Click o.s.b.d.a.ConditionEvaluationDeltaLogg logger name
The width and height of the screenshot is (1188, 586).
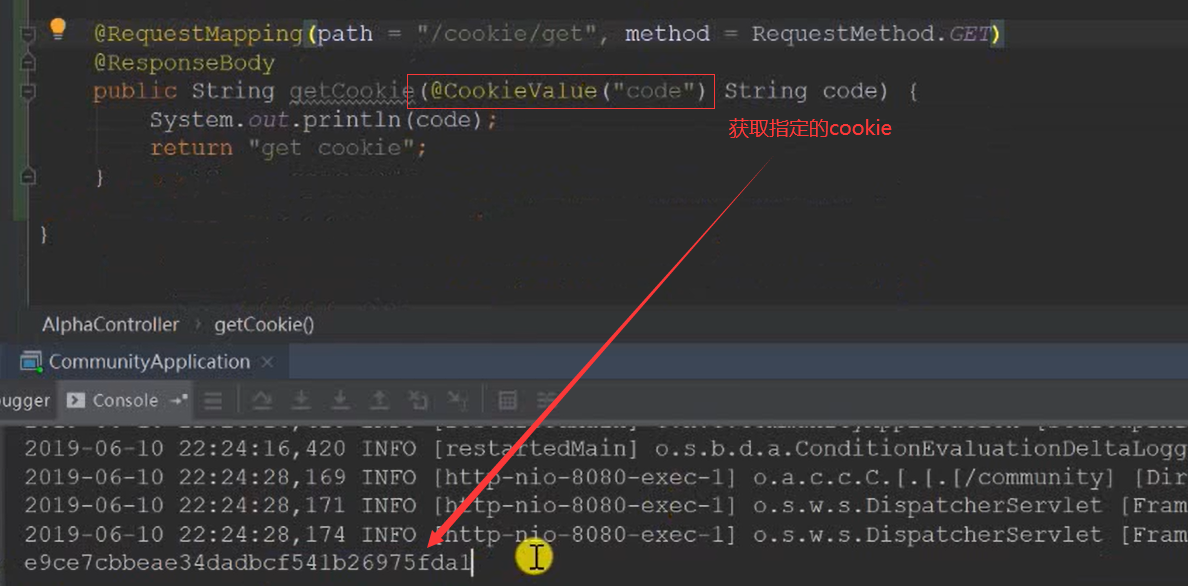coord(921,449)
